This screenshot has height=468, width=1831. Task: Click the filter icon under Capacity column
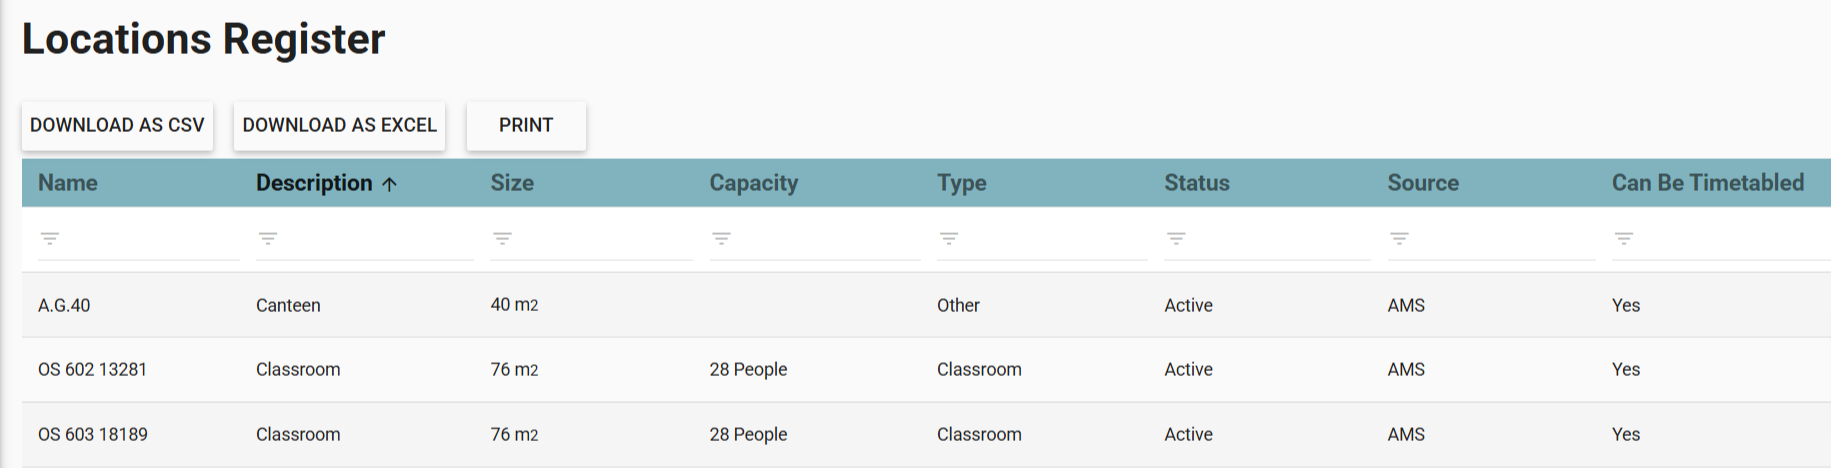click(x=721, y=238)
